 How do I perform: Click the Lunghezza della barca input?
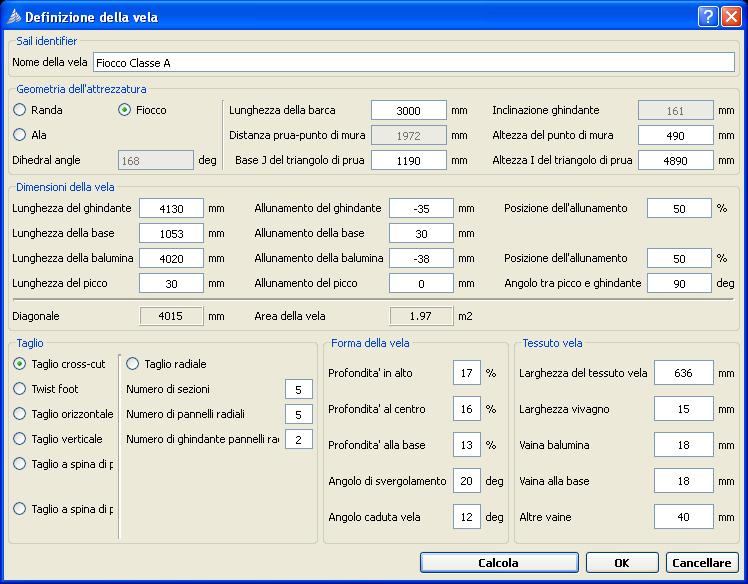click(407, 110)
